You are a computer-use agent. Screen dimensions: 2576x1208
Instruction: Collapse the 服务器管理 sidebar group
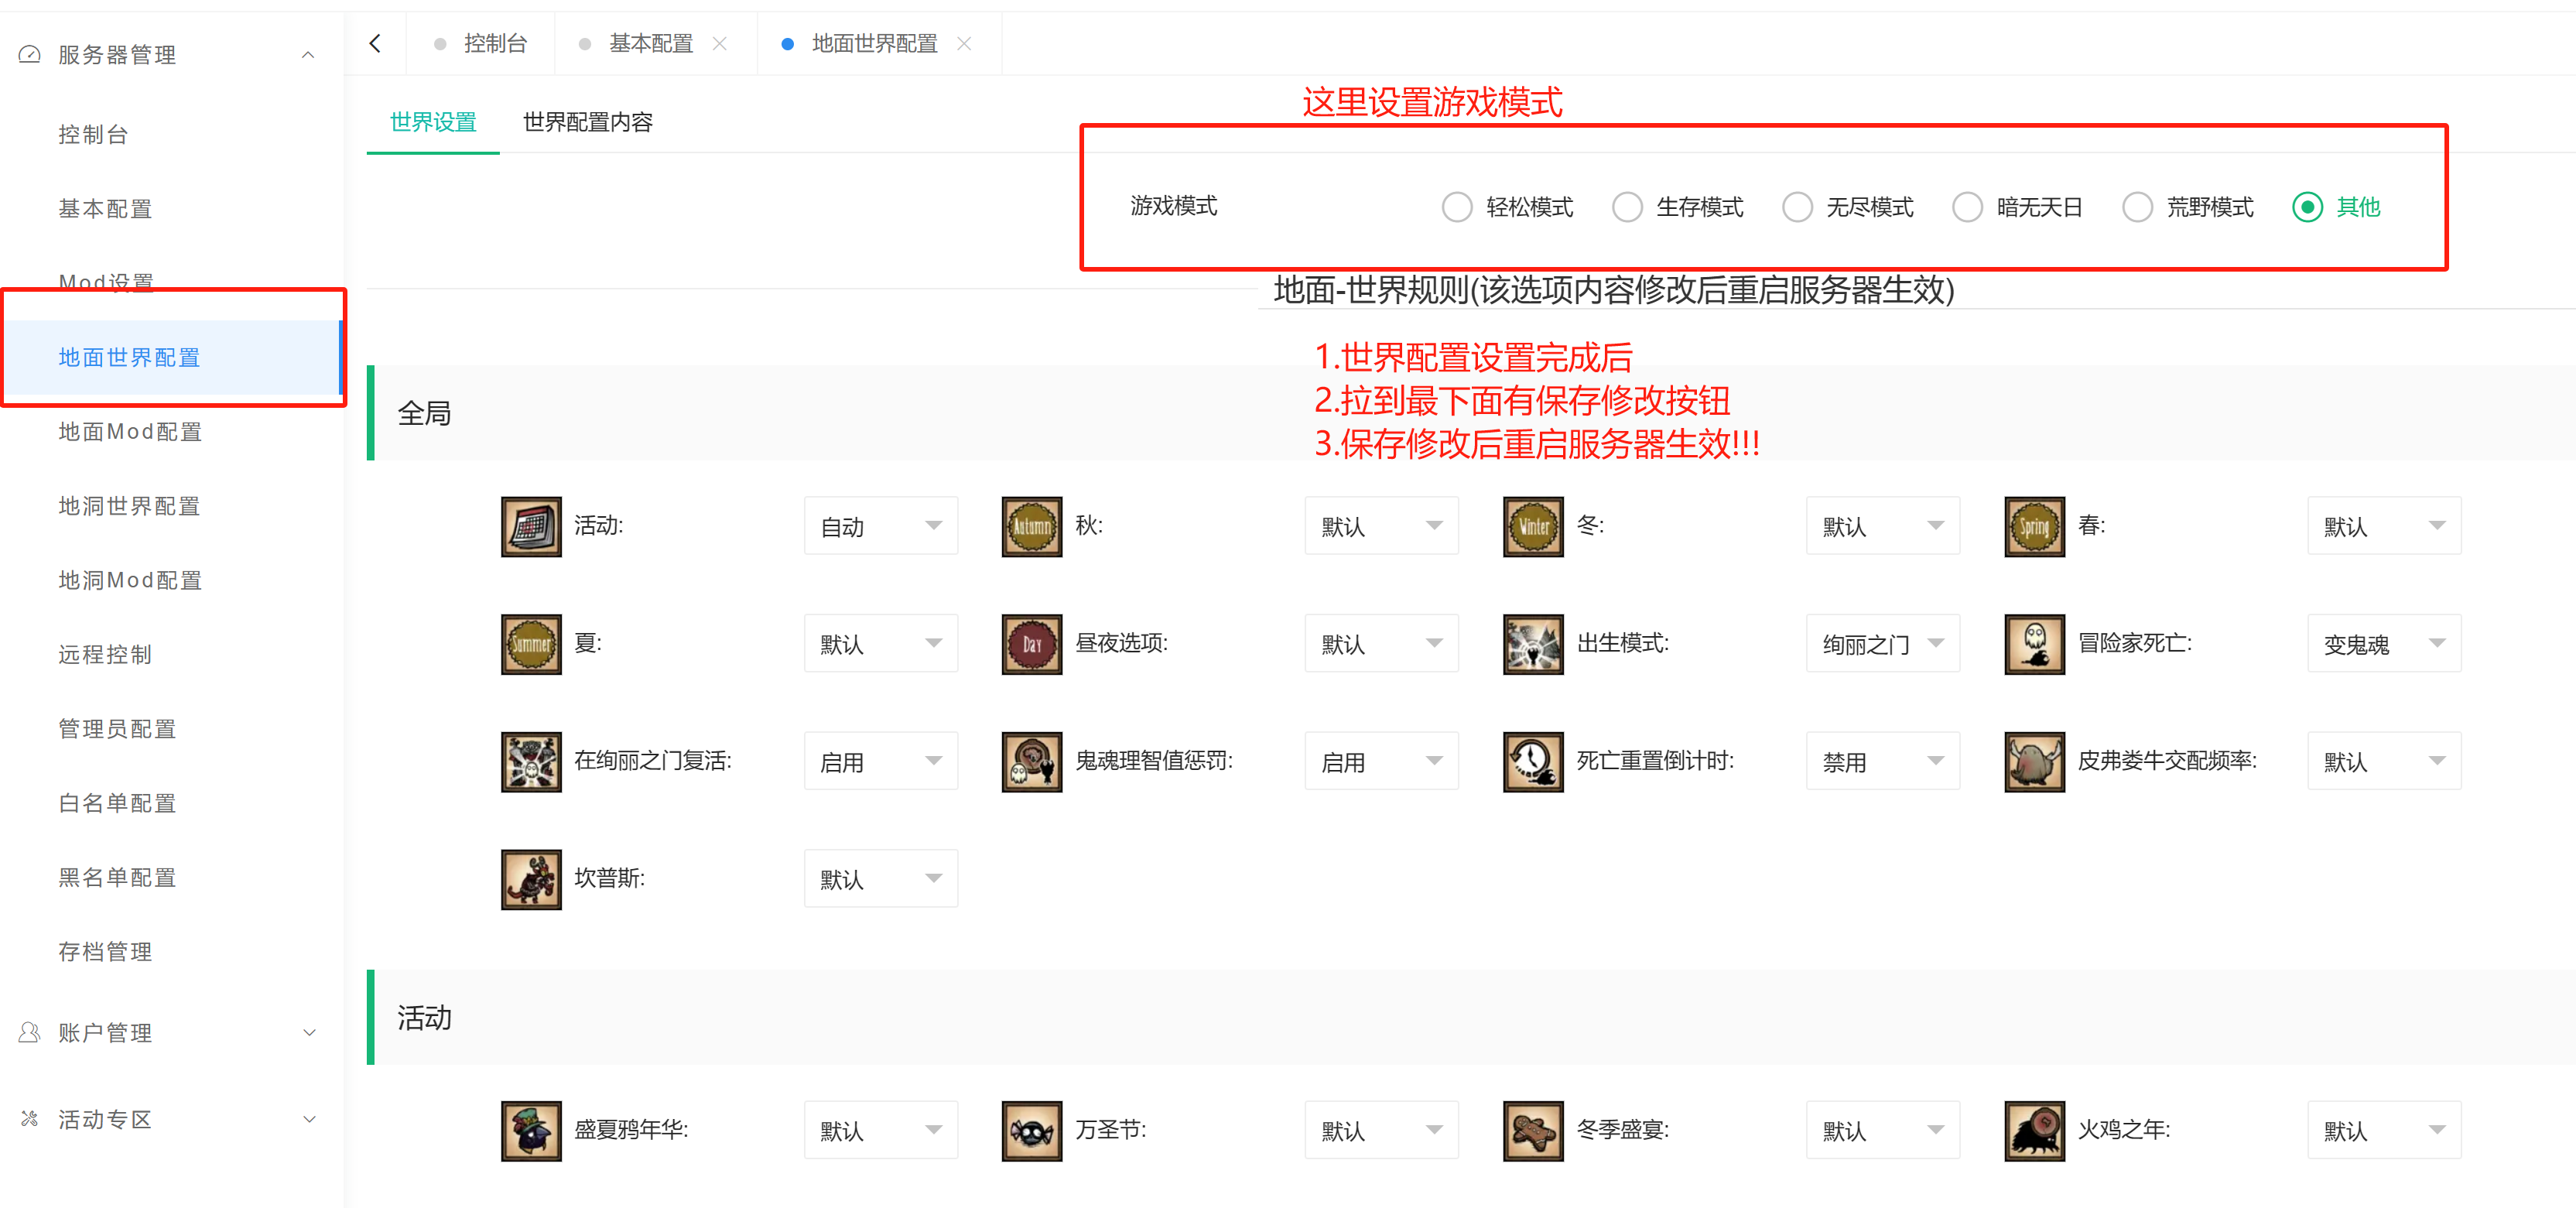pos(308,54)
